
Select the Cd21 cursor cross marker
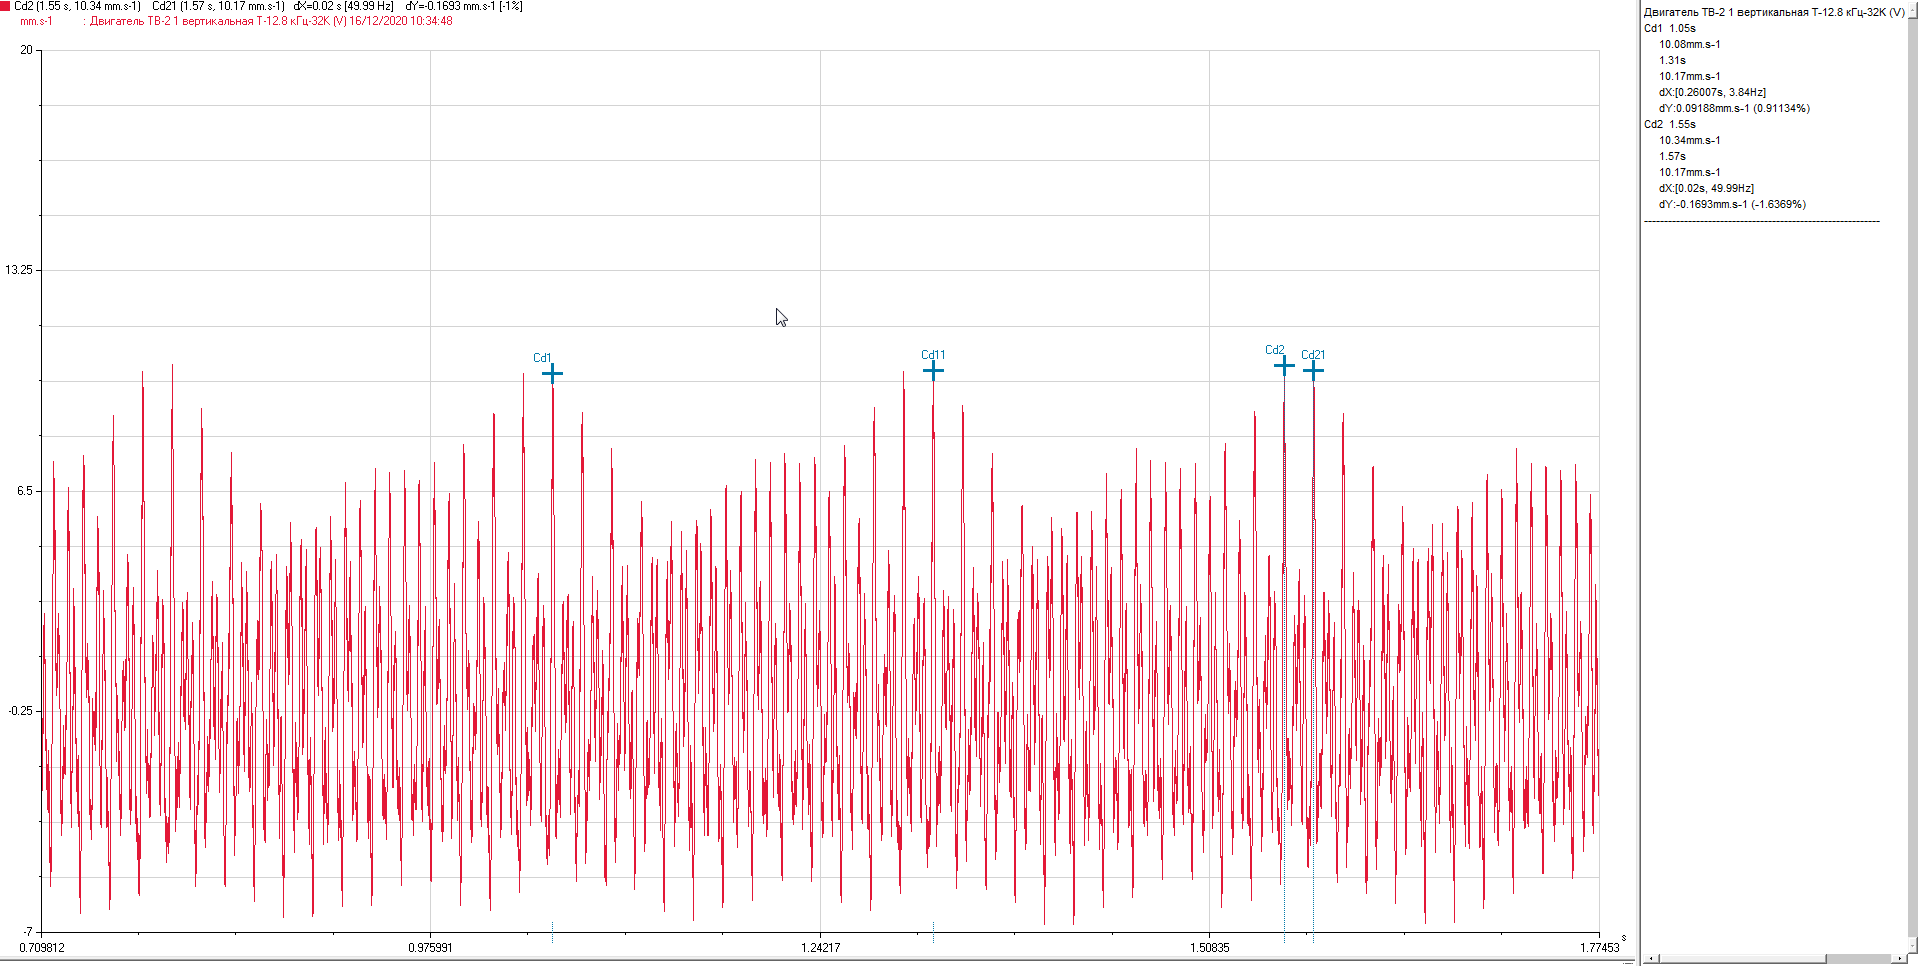(1313, 371)
